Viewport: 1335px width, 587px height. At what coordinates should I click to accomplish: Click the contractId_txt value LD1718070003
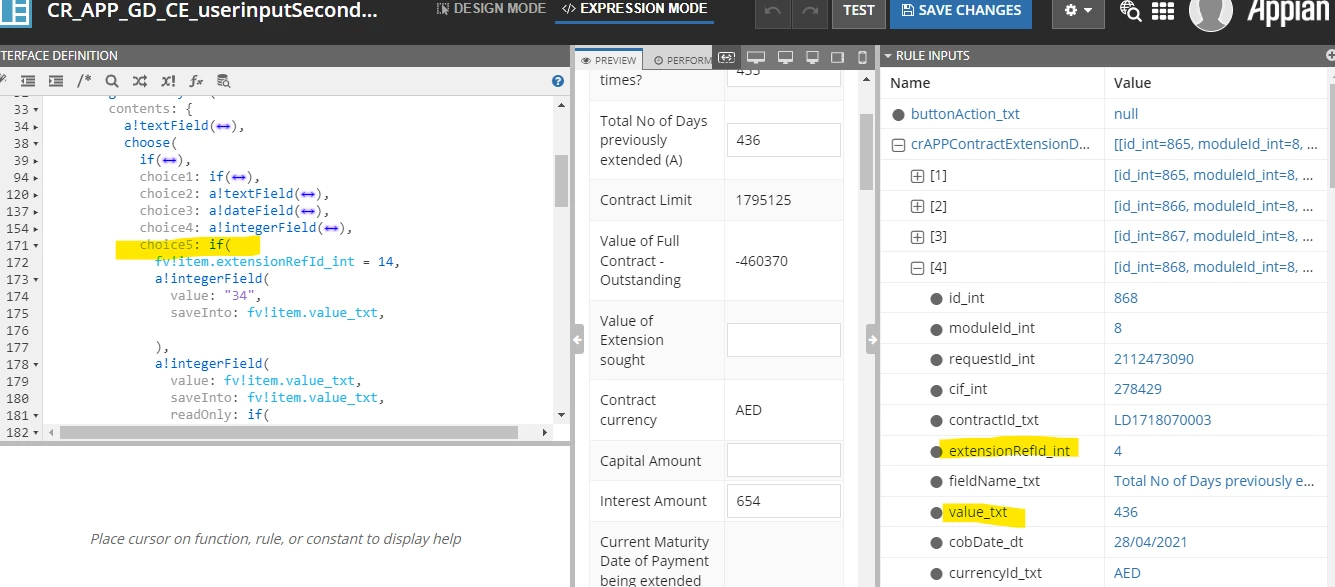pyautogui.click(x=1162, y=420)
